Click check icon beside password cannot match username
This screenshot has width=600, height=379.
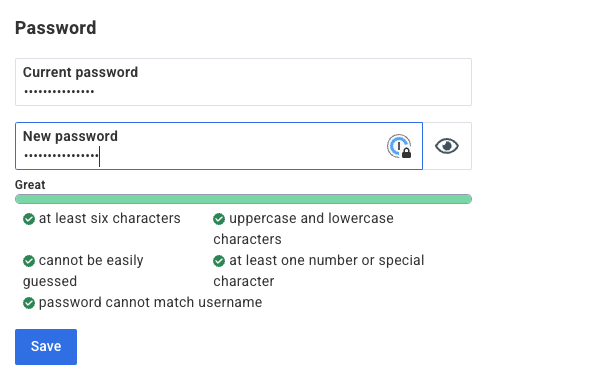(x=29, y=303)
